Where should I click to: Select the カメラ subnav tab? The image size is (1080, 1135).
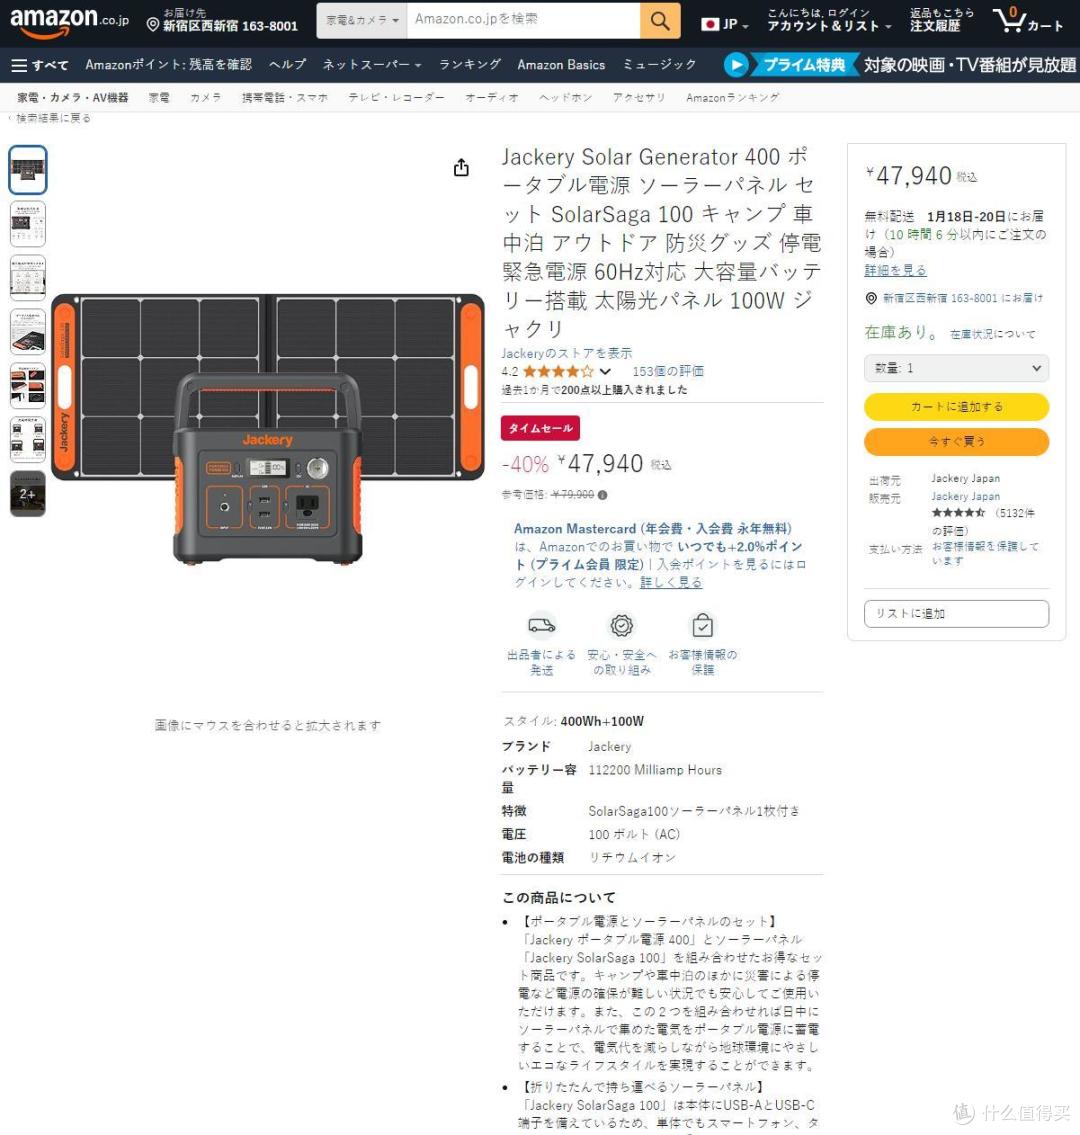(x=206, y=97)
